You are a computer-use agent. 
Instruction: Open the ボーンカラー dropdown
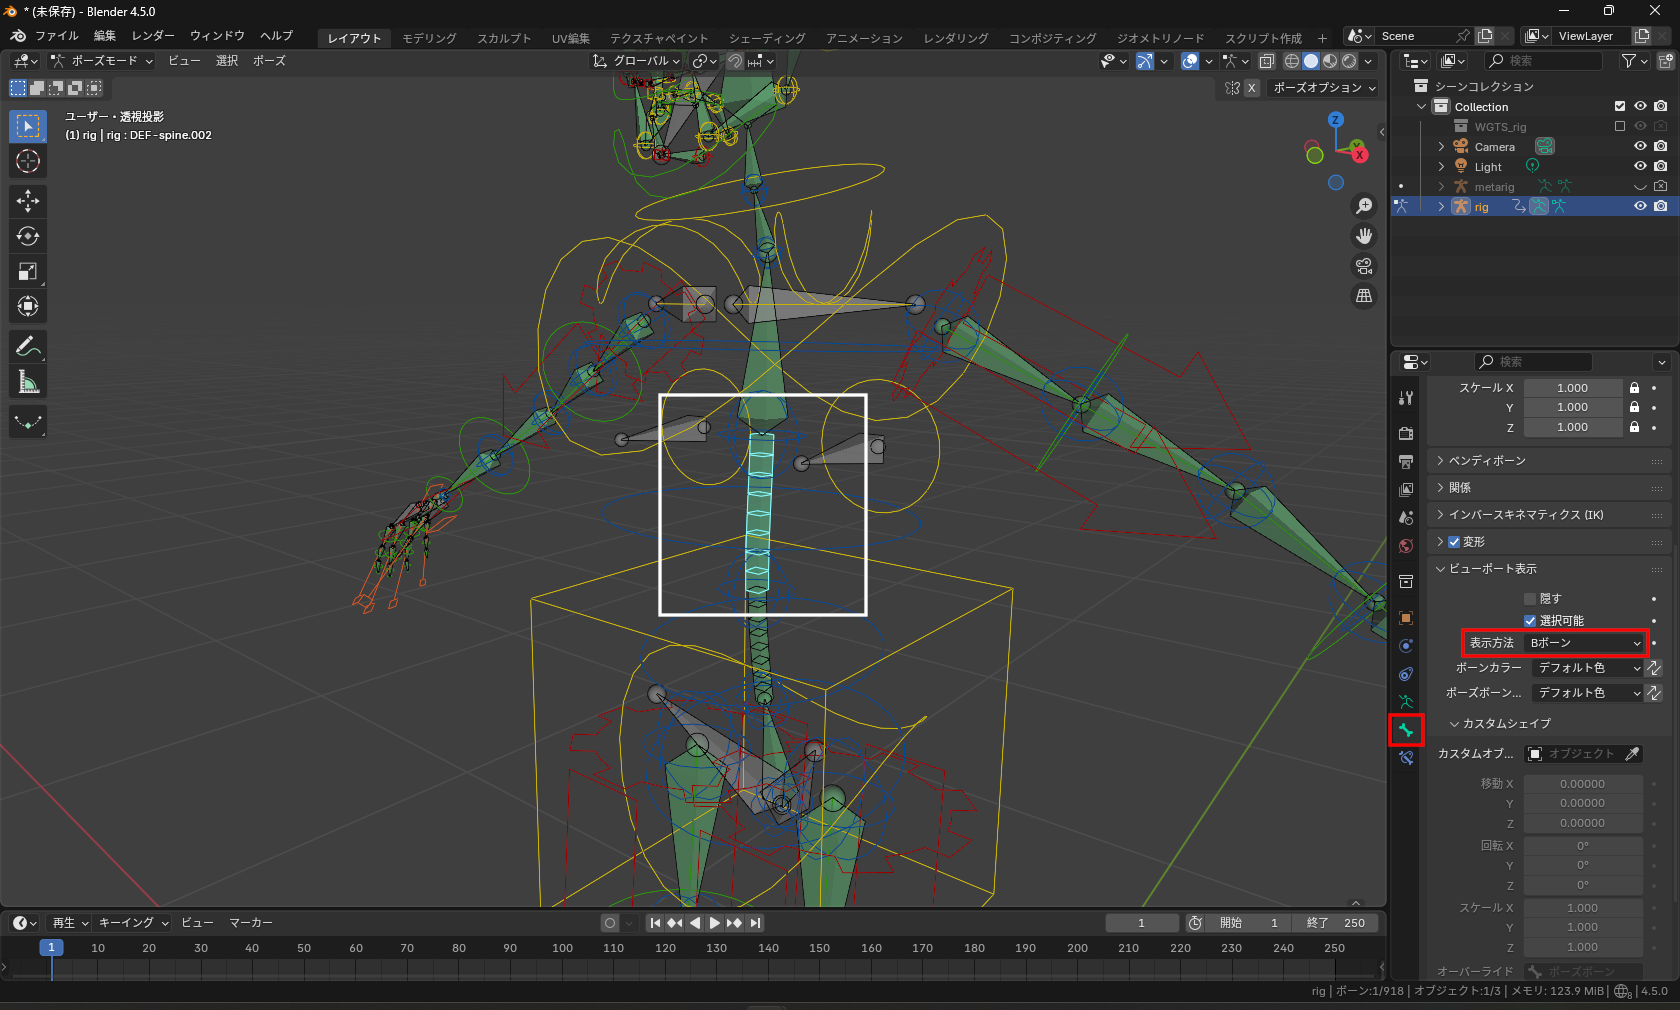(x=1588, y=668)
